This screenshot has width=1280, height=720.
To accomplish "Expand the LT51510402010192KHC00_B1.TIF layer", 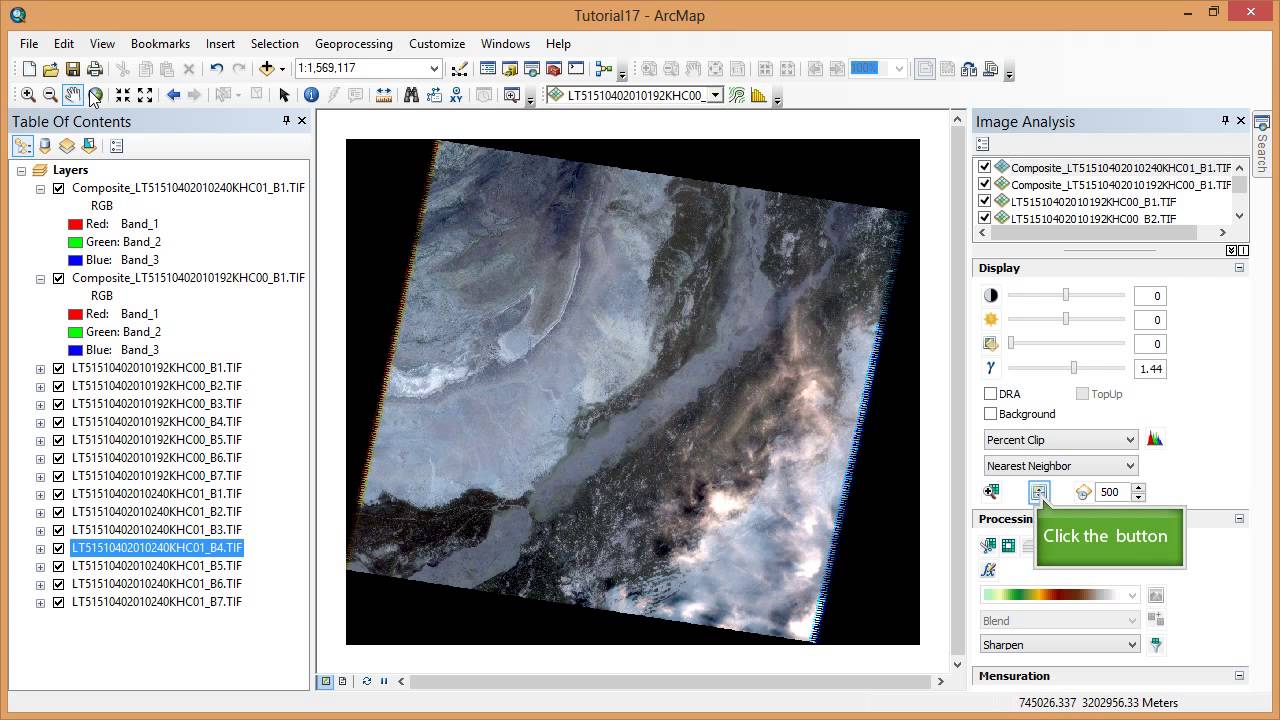I will pyautogui.click(x=41, y=368).
